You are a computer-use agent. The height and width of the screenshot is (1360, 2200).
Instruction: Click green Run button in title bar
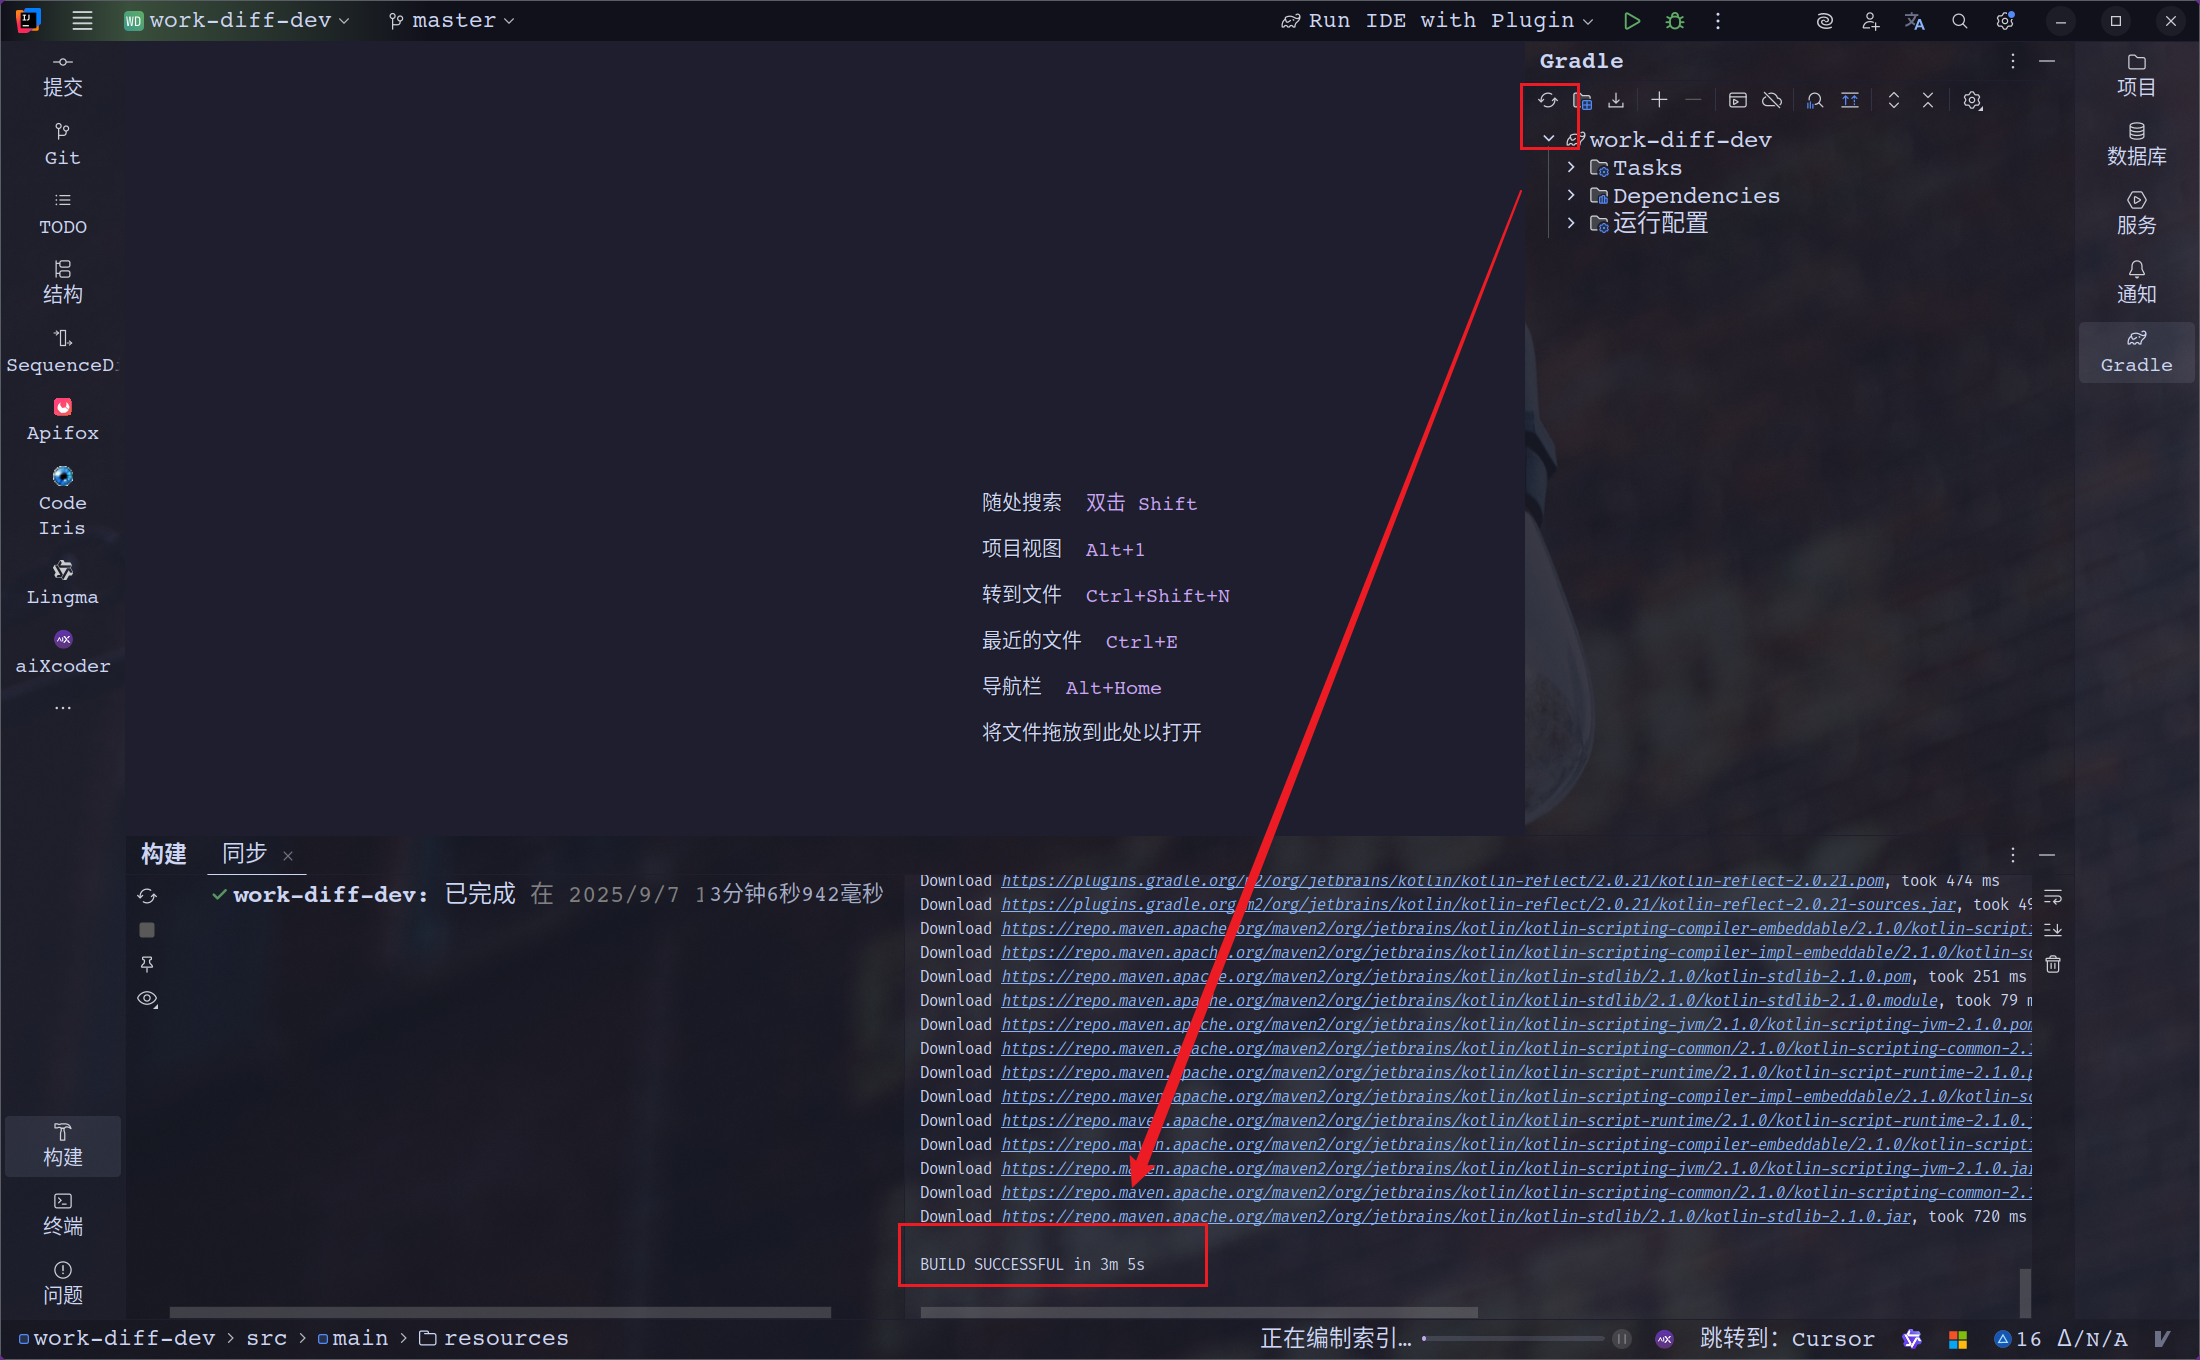pyautogui.click(x=1632, y=21)
